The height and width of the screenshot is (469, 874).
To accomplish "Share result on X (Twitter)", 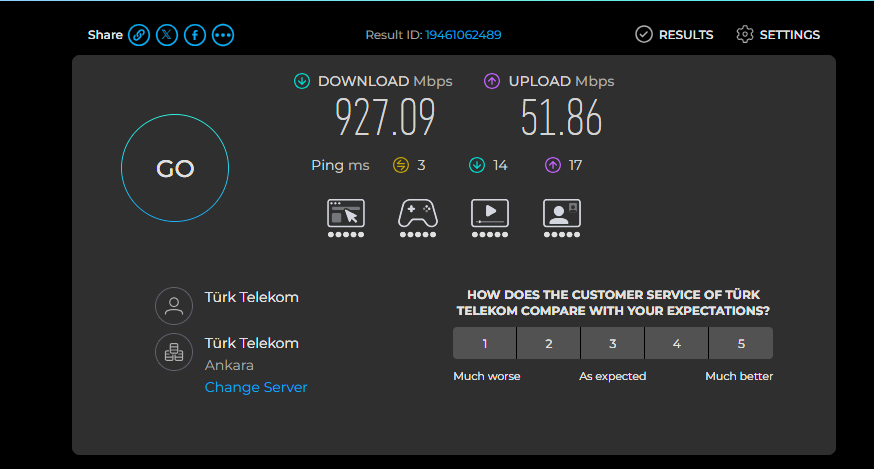I will point(167,35).
